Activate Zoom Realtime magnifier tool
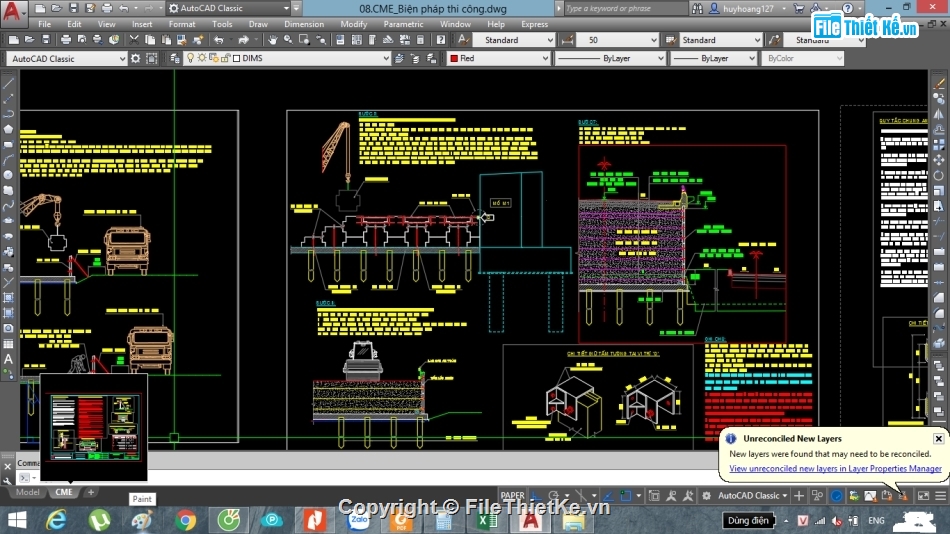Screen dimensions: 950x534 pos(288,40)
